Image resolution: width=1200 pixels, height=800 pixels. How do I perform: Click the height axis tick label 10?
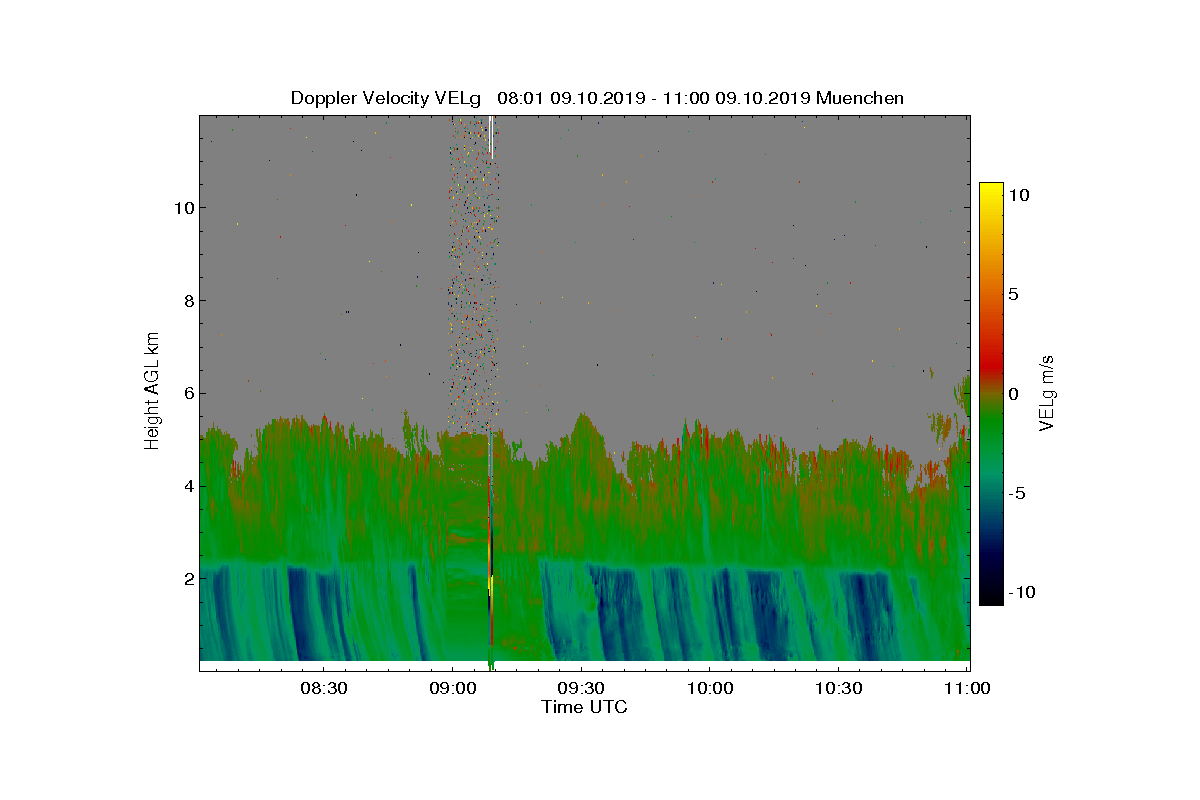coord(182,207)
